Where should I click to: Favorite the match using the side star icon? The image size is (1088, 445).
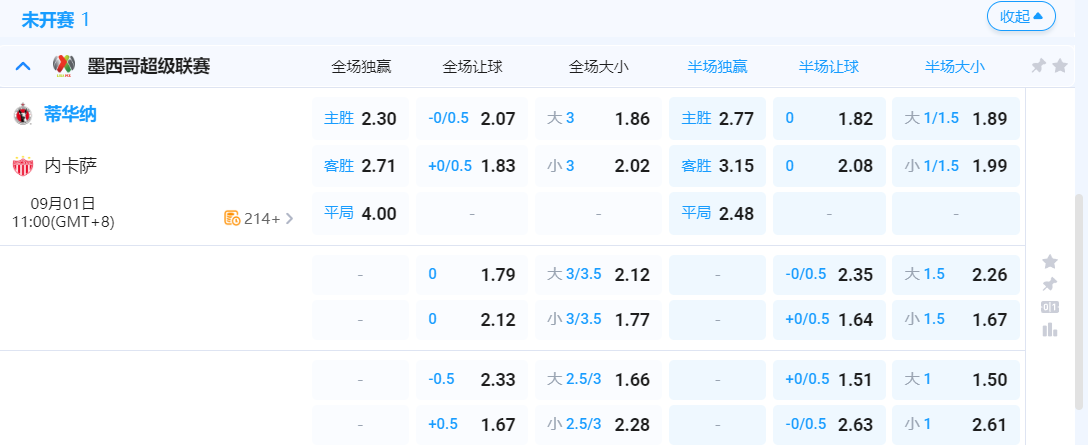tap(1050, 262)
